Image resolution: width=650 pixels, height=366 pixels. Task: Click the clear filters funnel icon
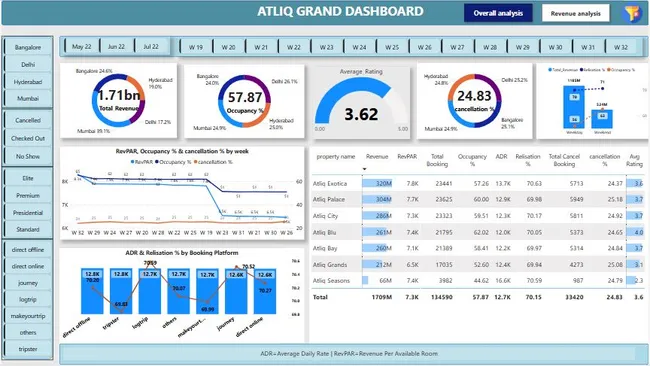pyautogui.click(x=632, y=13)
